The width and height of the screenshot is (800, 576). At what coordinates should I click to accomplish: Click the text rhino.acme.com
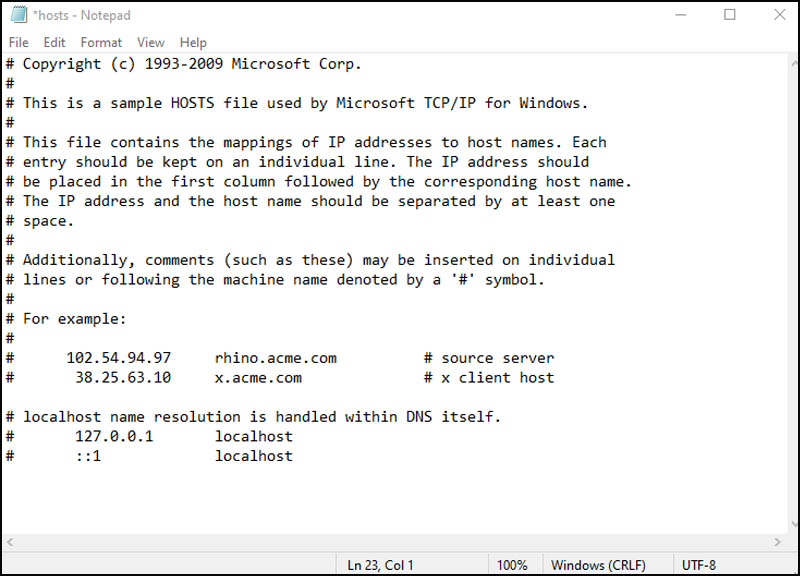(x=275, y=357)
